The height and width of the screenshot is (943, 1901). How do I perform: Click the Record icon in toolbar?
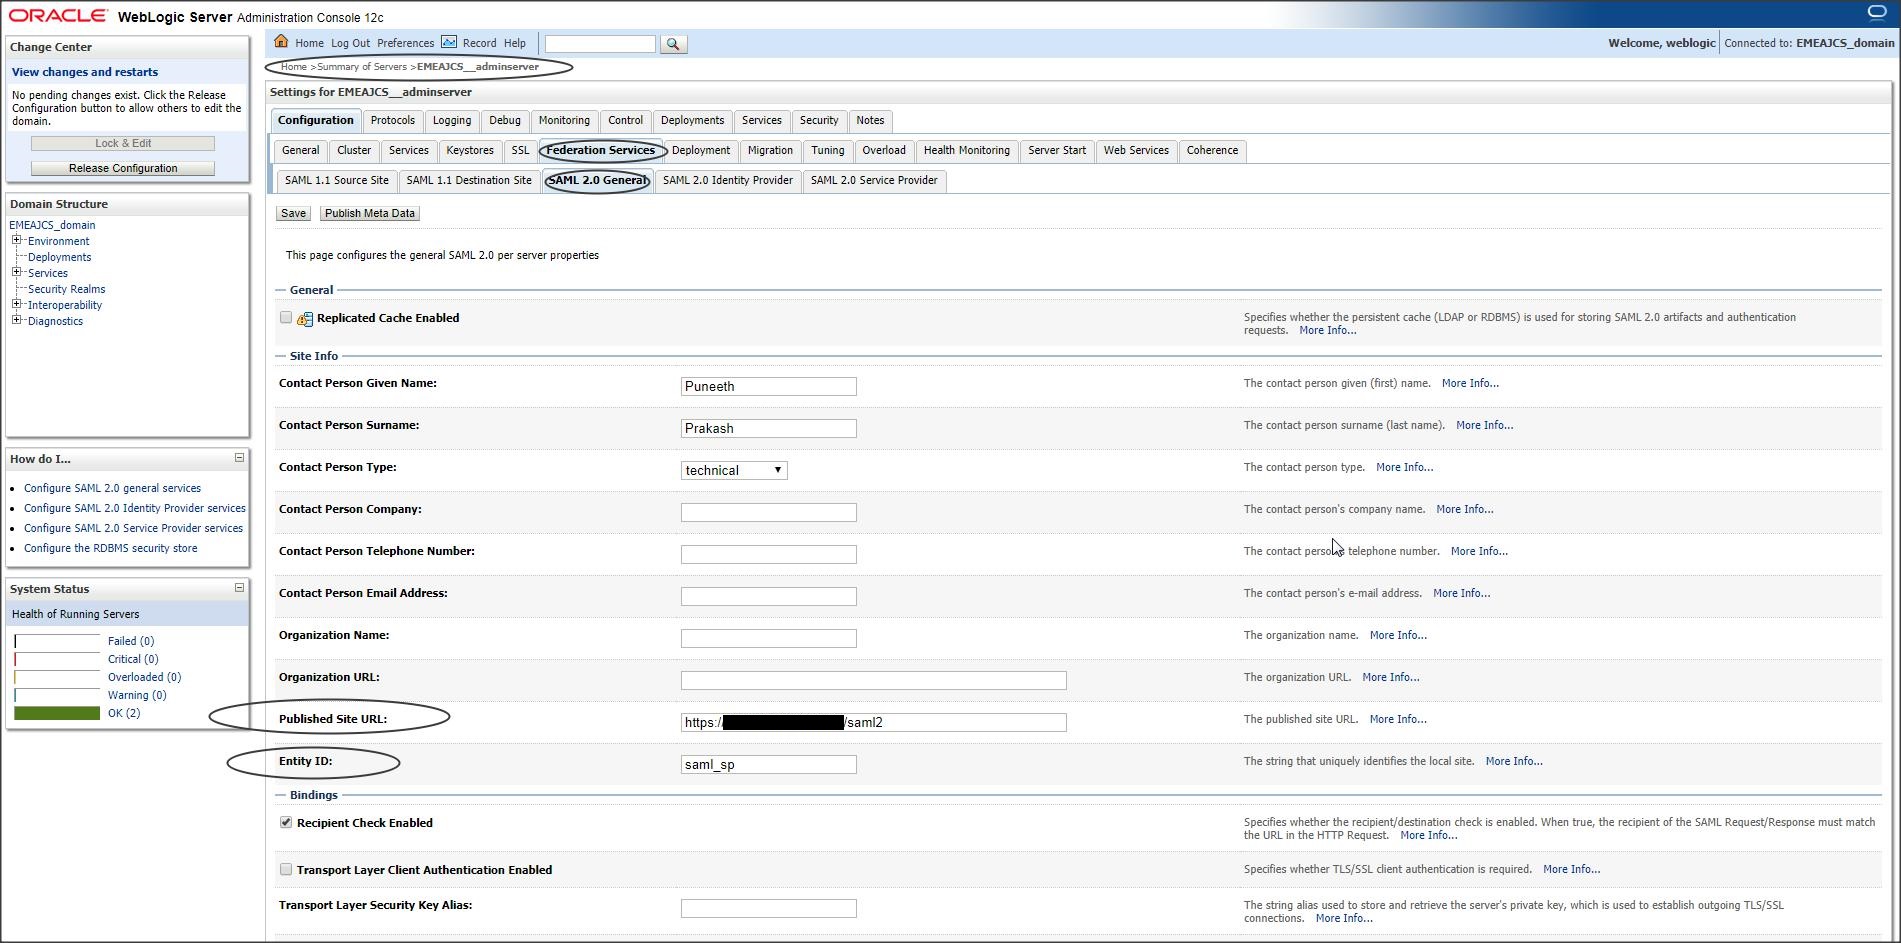tap(449, 42)
